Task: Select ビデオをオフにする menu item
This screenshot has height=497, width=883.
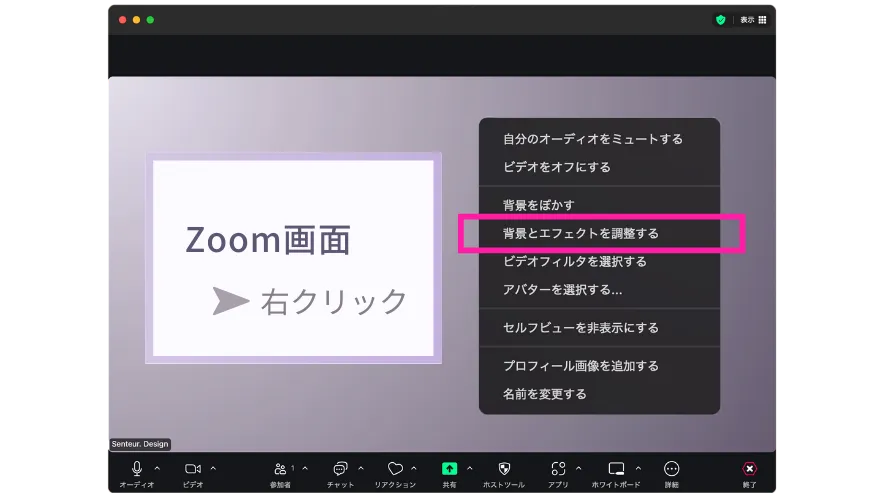Action: tap(599, 167)
